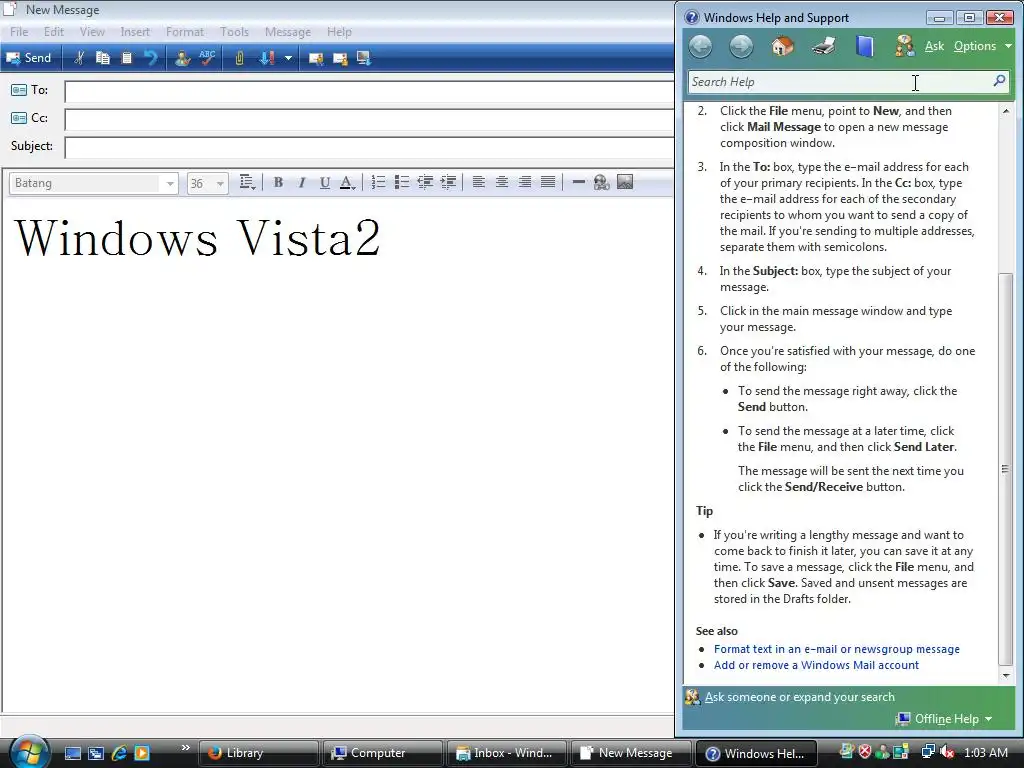1024x768 pixels.
Task: Click the Help window scroll down arrow
Action: (x=1006, y=676)
